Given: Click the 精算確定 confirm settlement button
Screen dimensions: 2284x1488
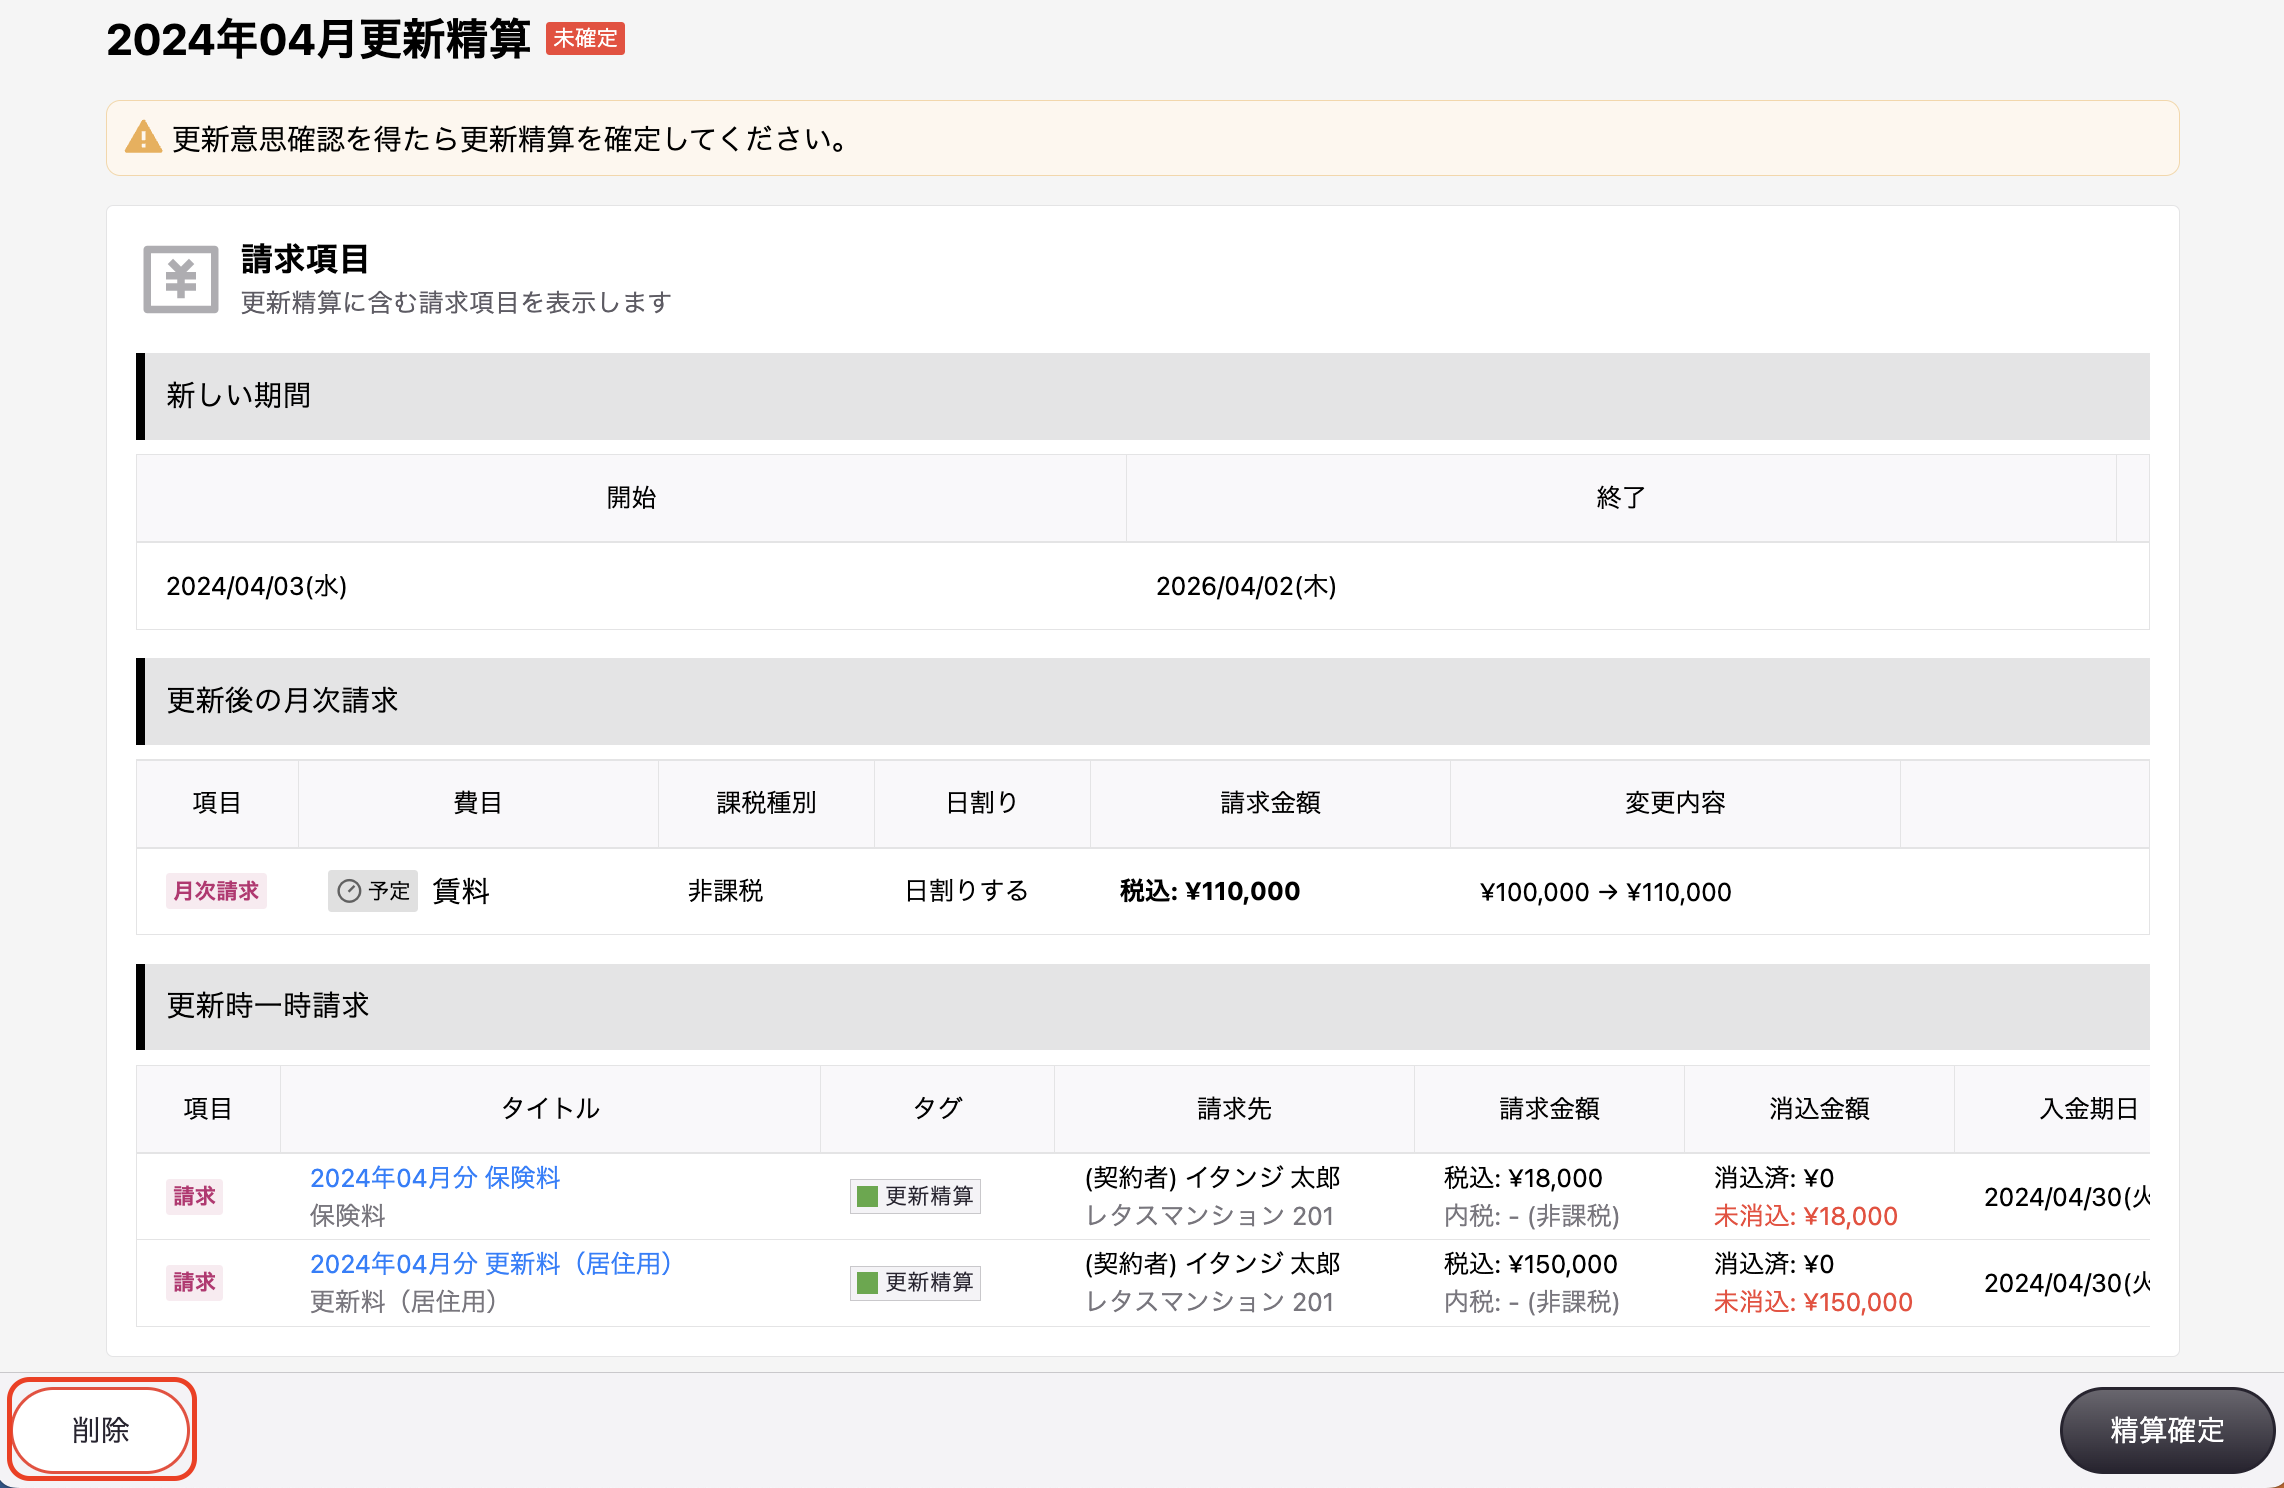Looking at the screenshot, I should 2167,1430.
